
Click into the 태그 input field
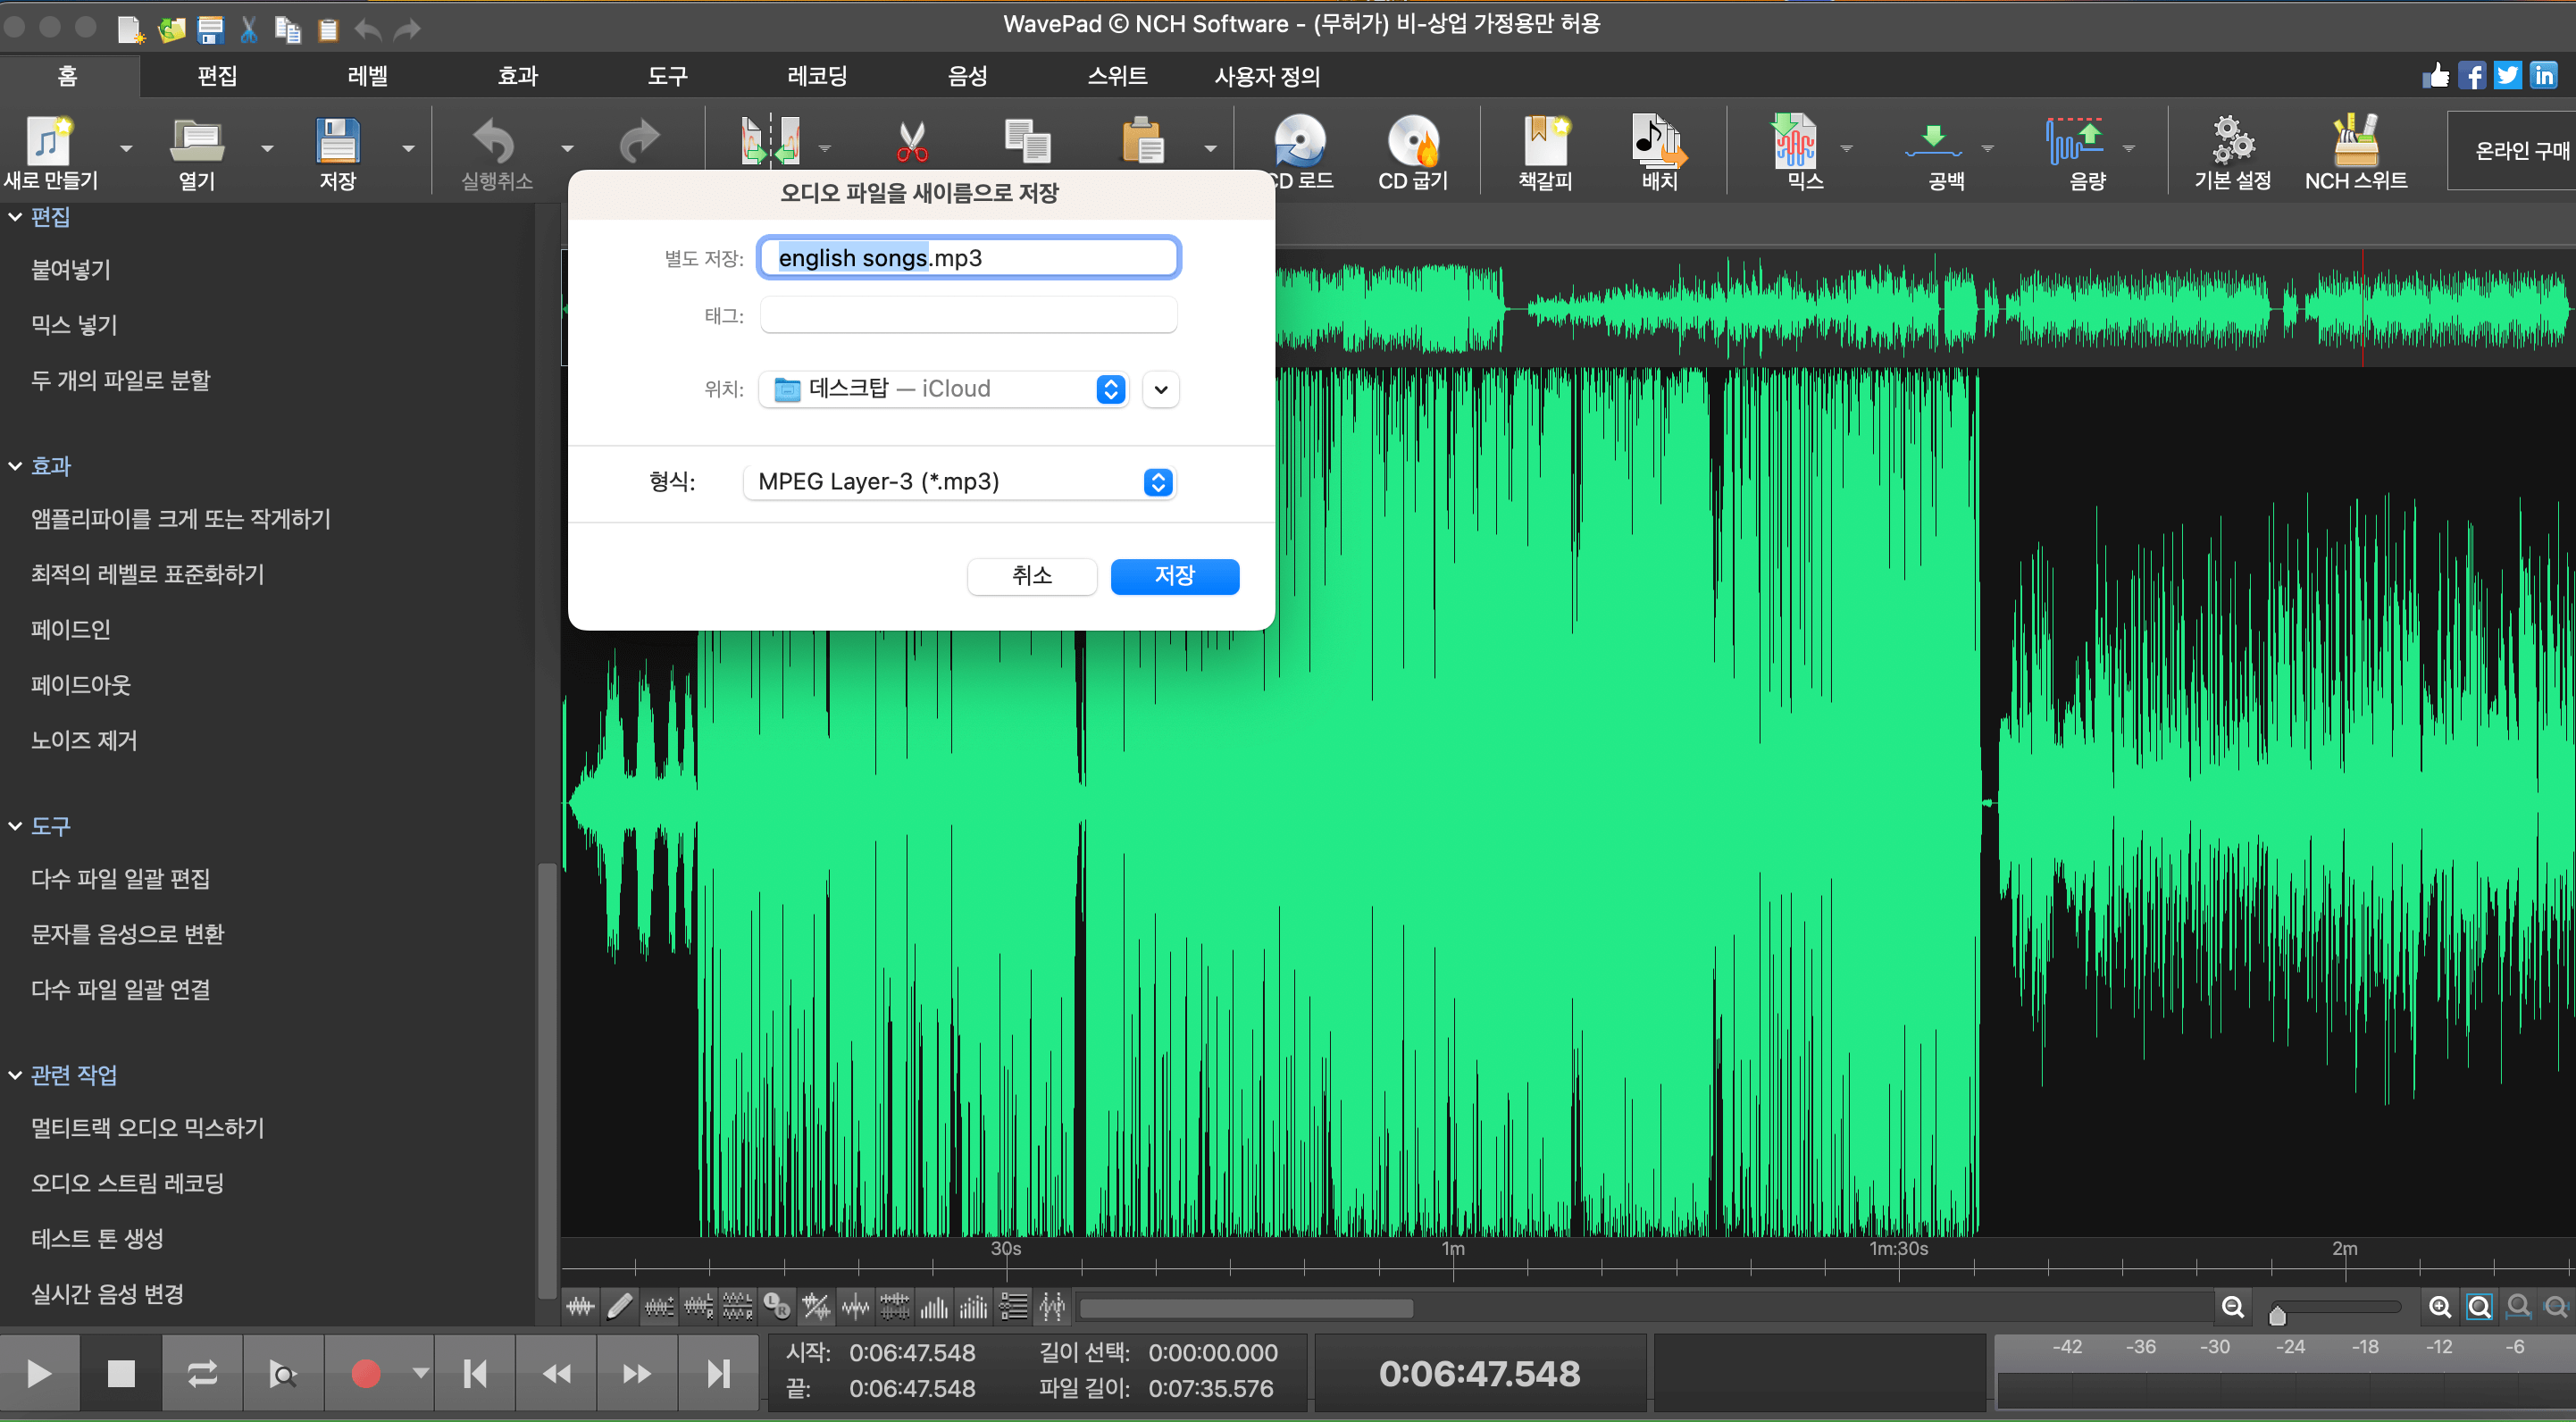[x=968, y=316]
